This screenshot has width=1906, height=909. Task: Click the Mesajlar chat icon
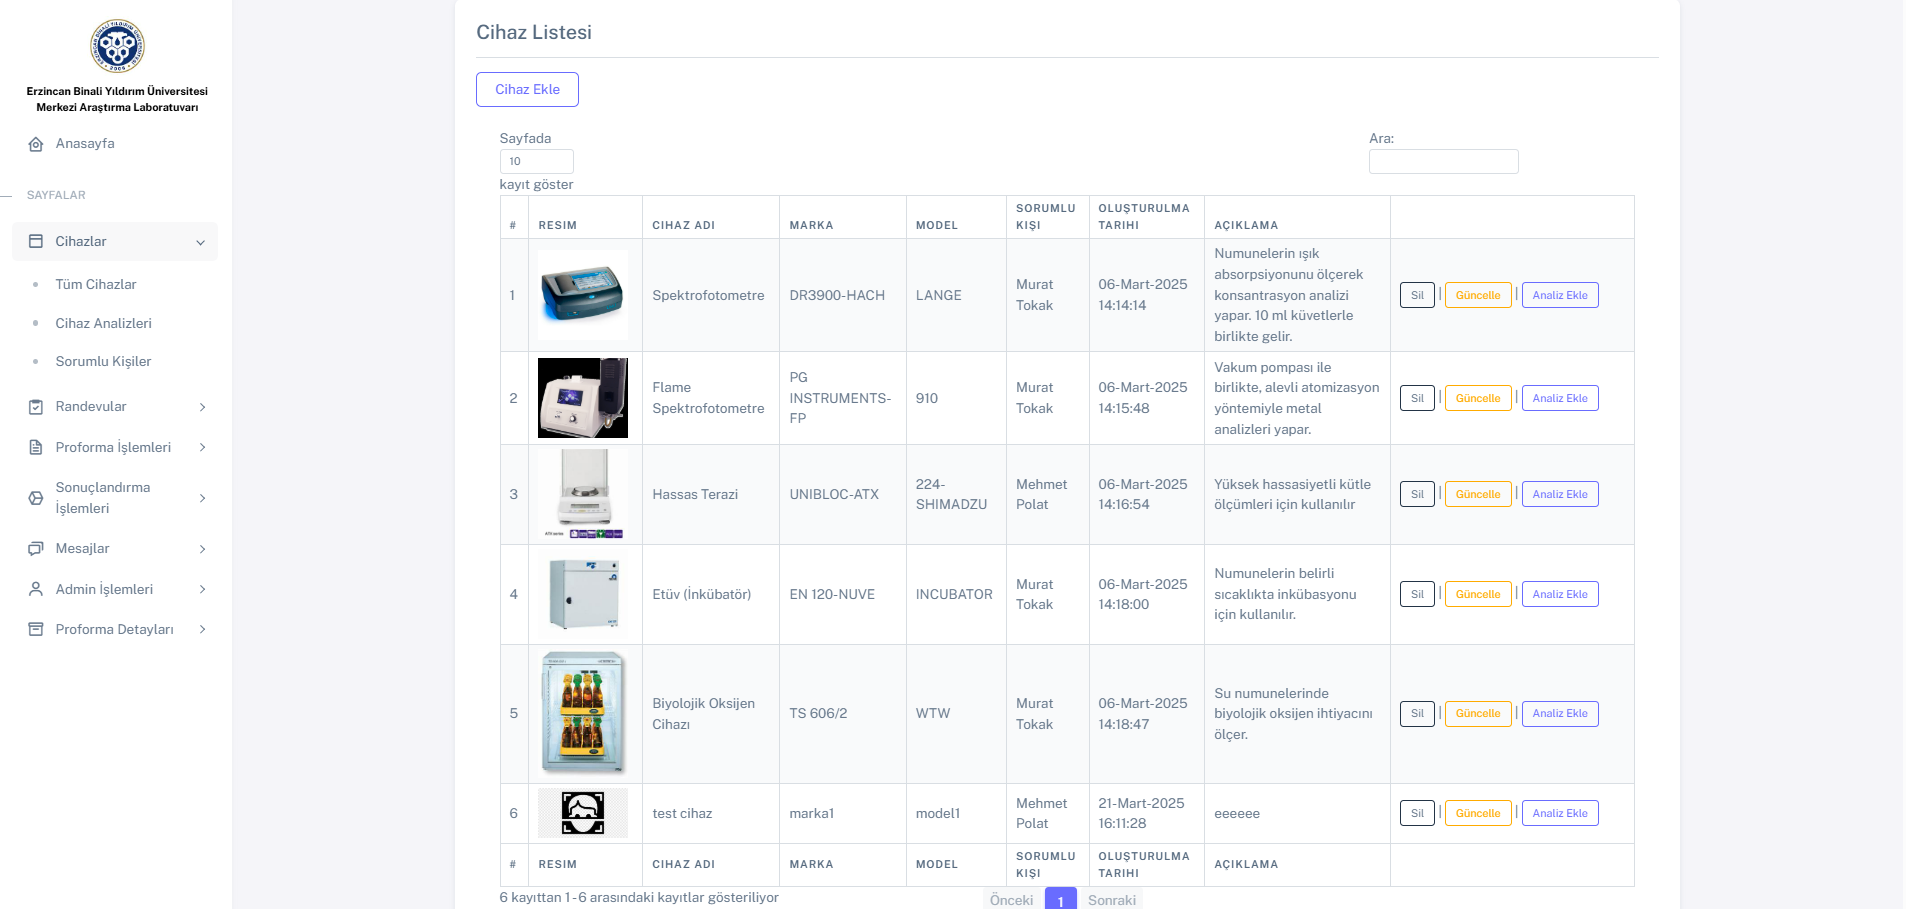coord(36,549)
